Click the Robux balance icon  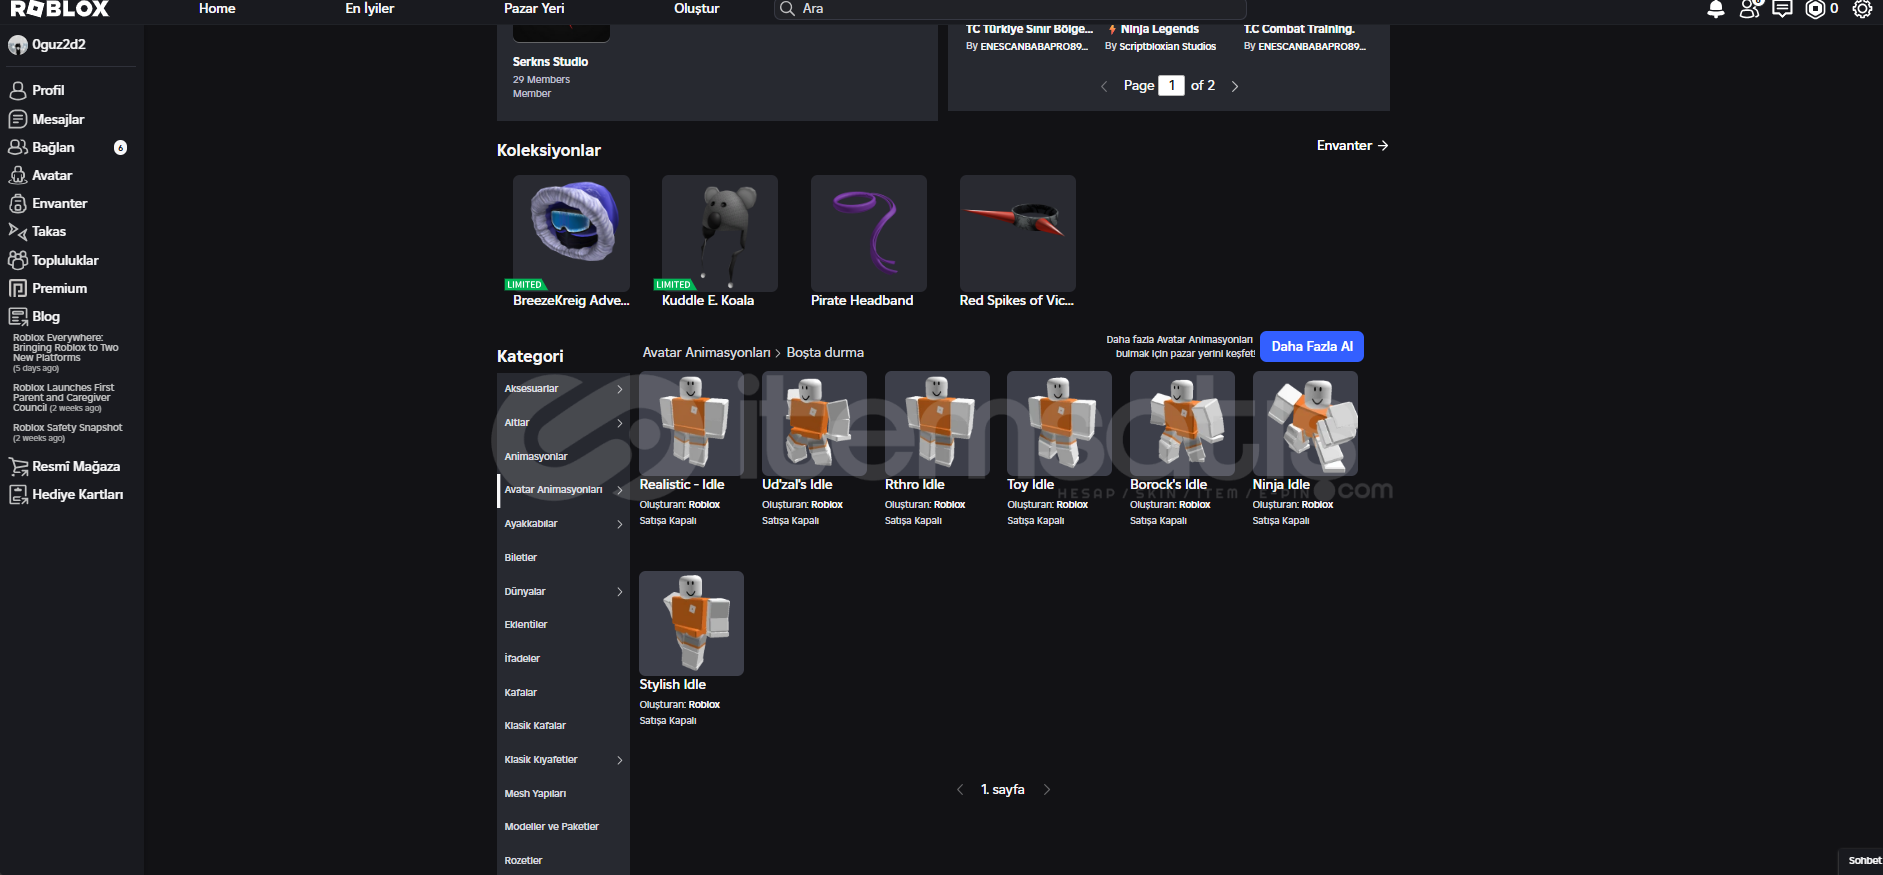tap(1815, 9)
